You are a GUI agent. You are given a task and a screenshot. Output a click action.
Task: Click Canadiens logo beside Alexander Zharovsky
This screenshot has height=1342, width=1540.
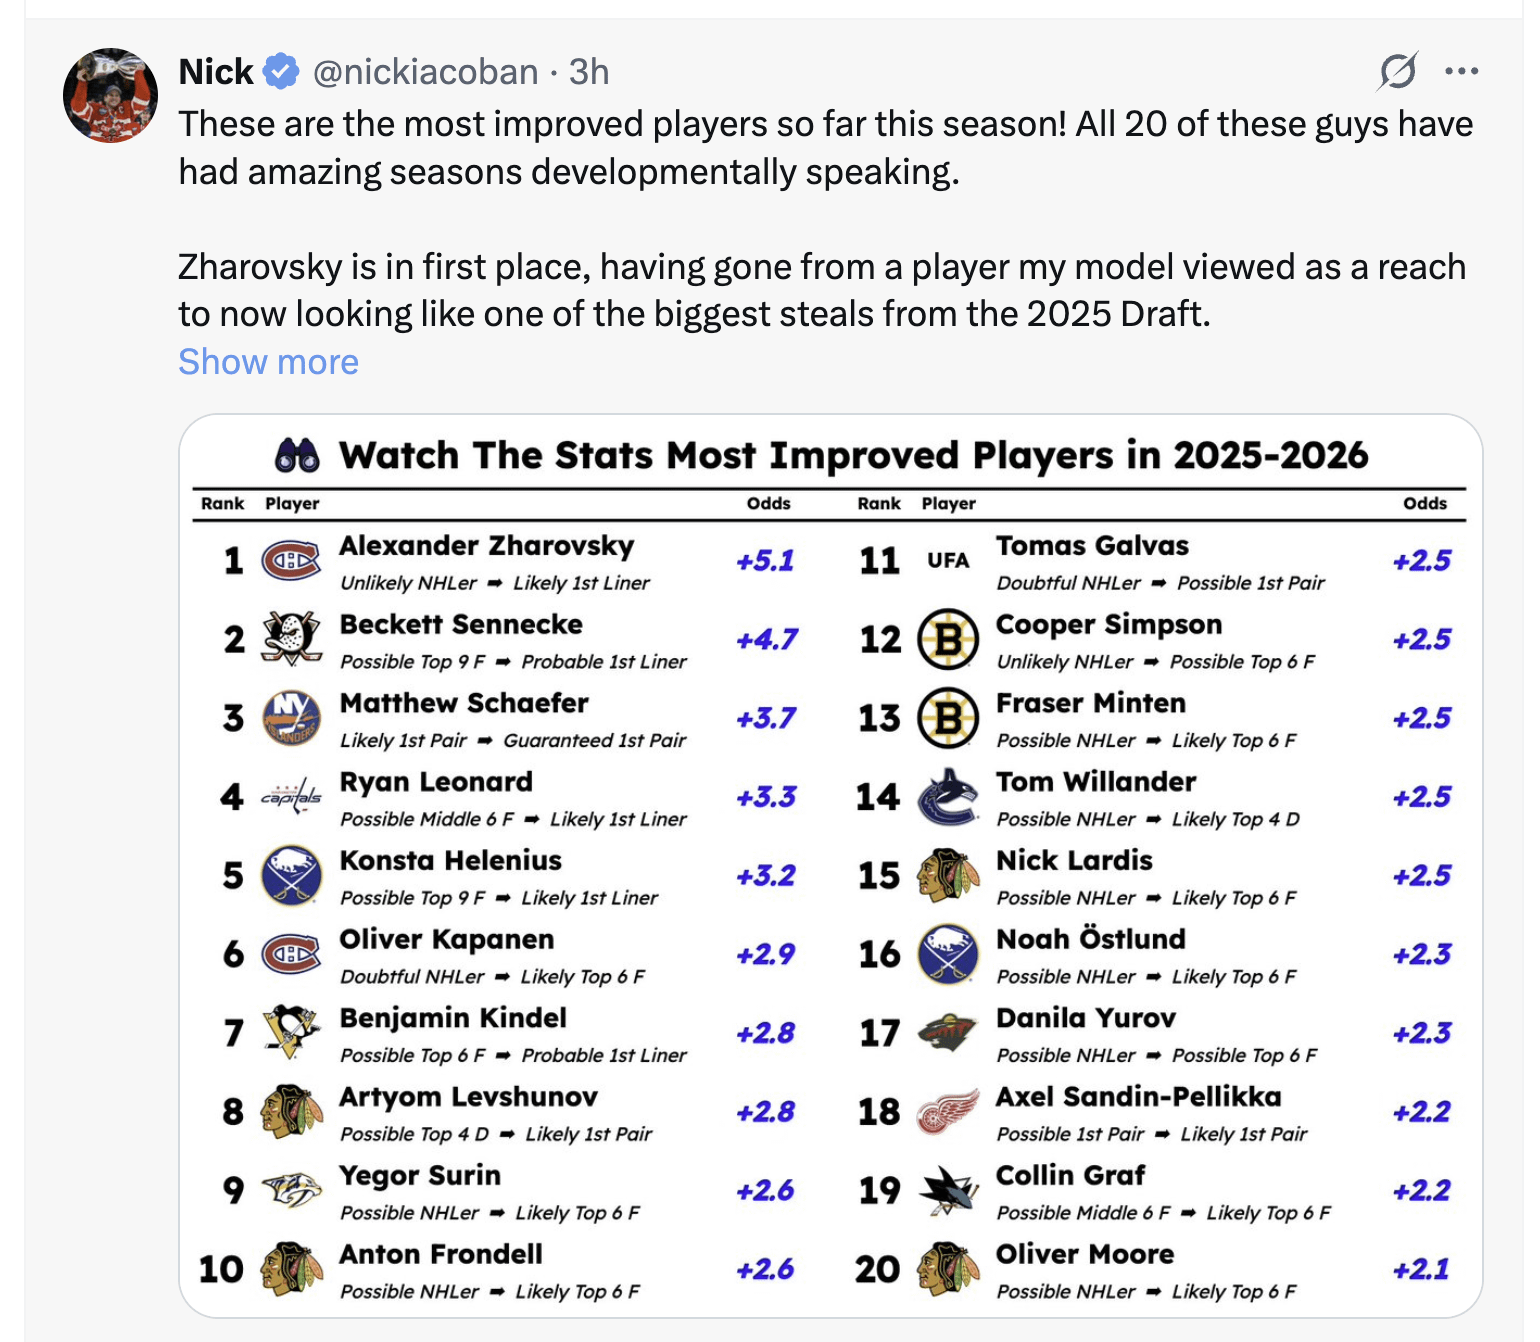point(291,561)
